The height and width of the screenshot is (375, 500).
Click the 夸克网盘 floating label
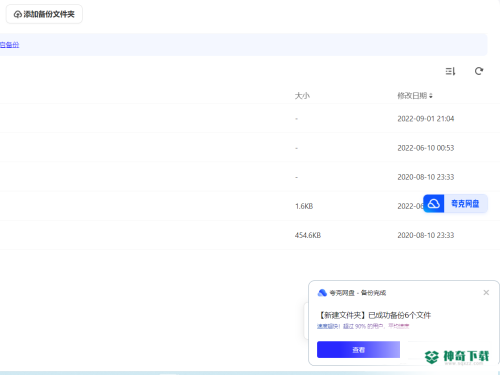coord(465,203)
